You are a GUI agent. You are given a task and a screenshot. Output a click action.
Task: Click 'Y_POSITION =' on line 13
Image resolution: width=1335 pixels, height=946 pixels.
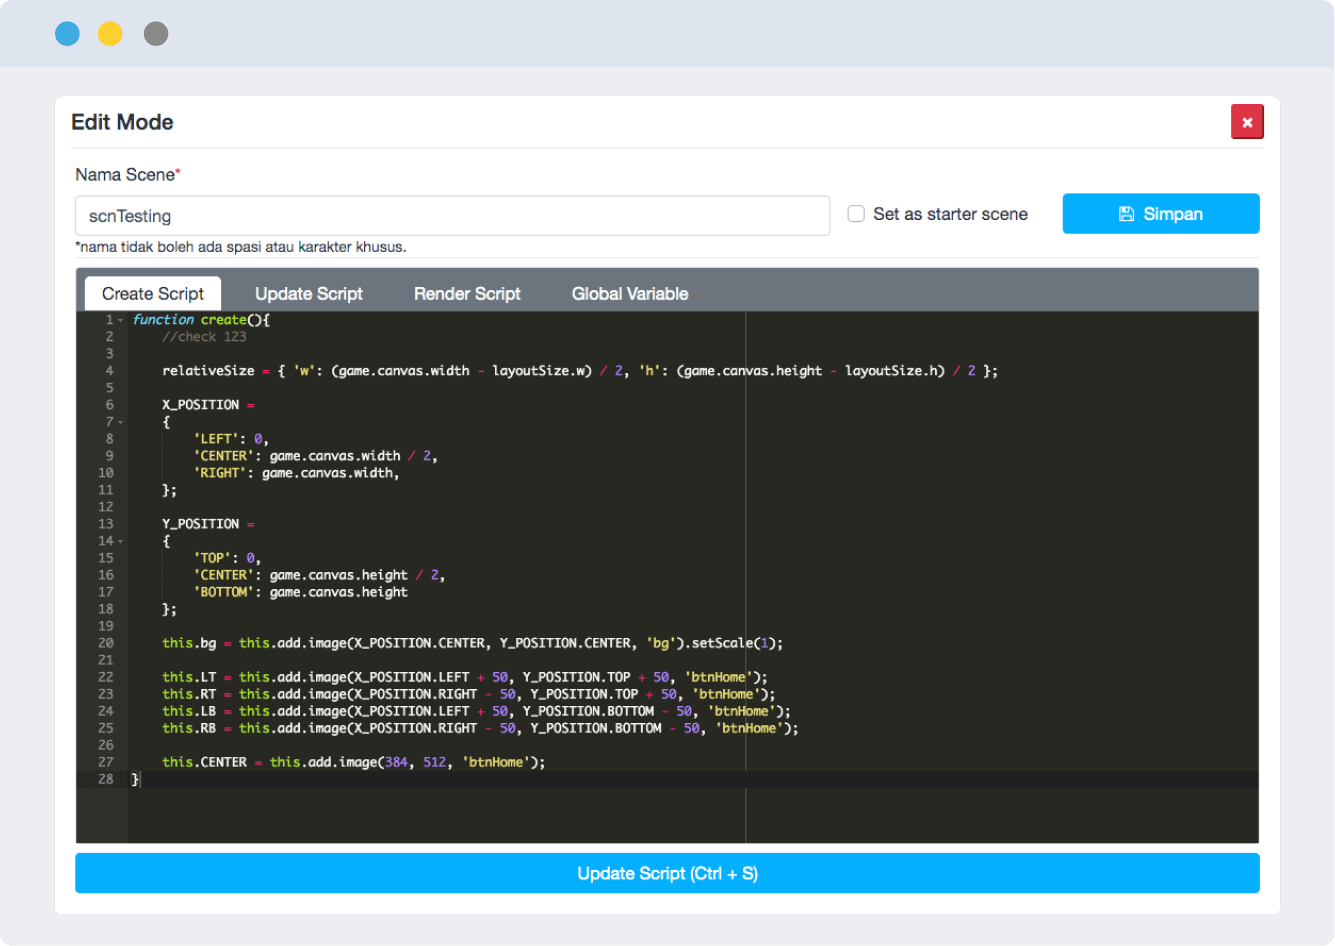tap(208, 524)
